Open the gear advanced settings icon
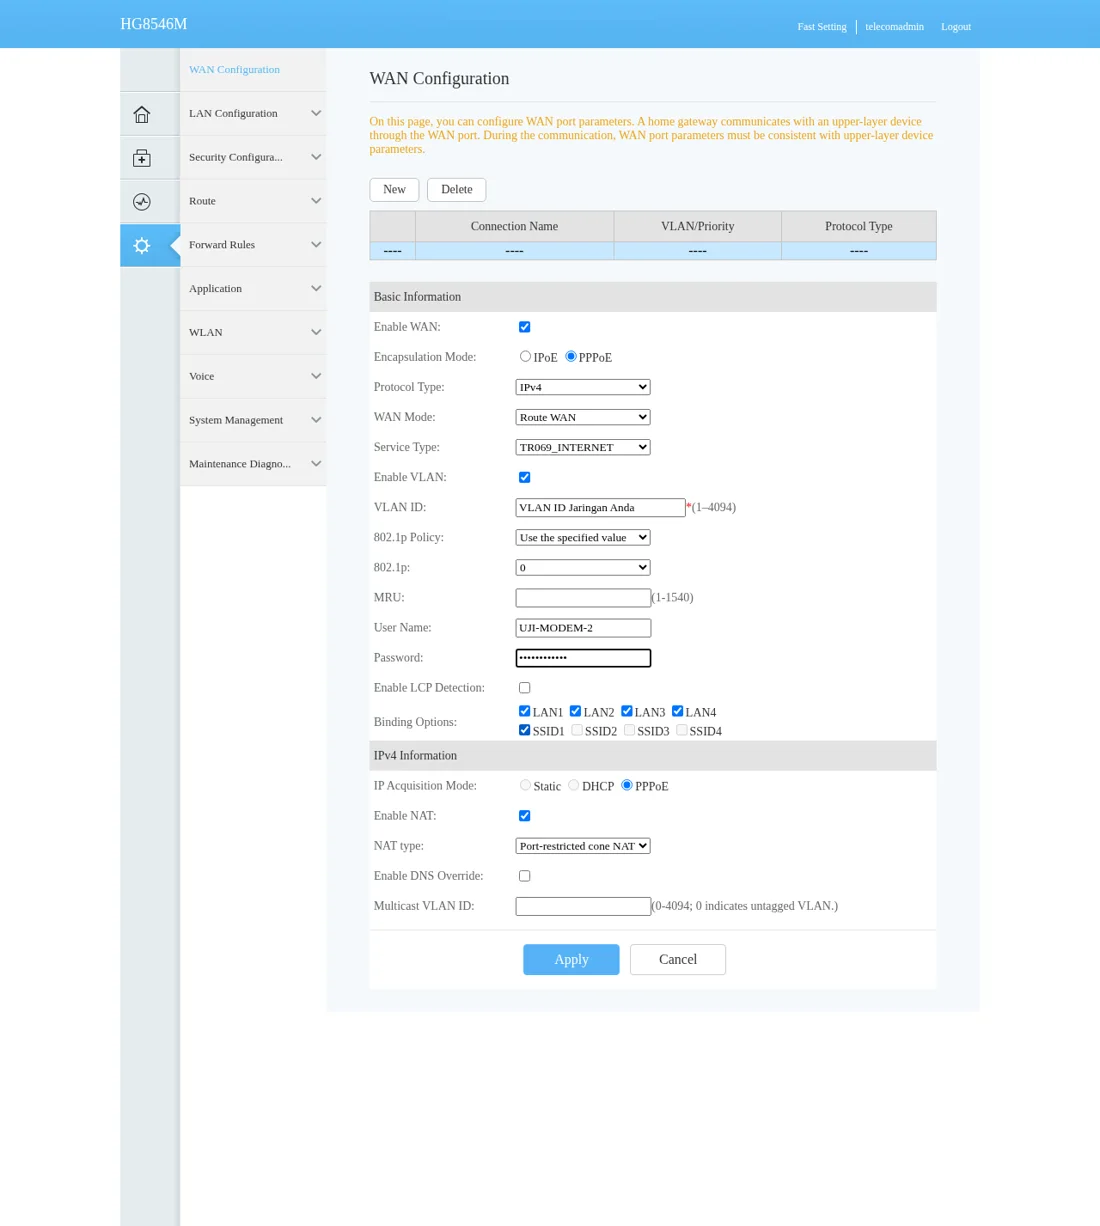The width and height of the screenshot is (1100, 1226). click(142, 246)
